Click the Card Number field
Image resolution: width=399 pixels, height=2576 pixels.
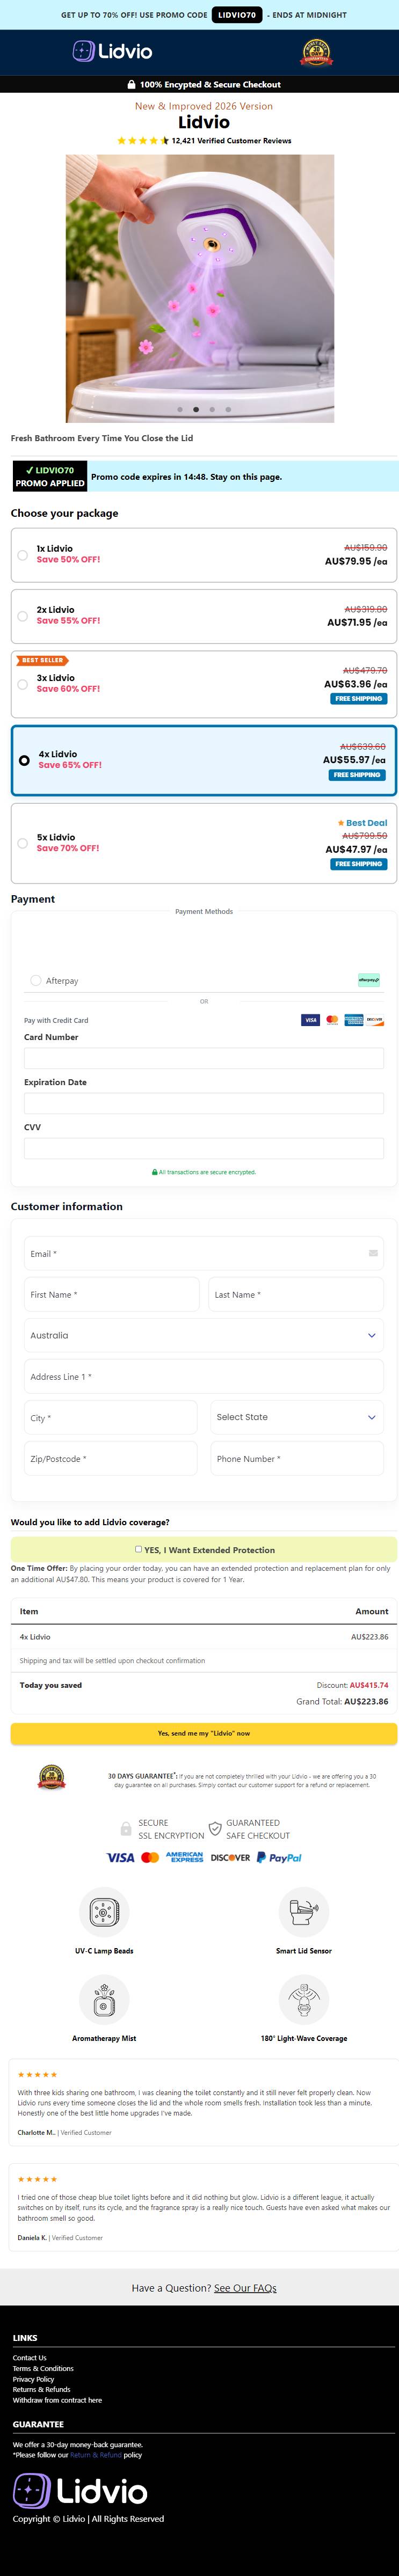click(x=204, y=1058)
